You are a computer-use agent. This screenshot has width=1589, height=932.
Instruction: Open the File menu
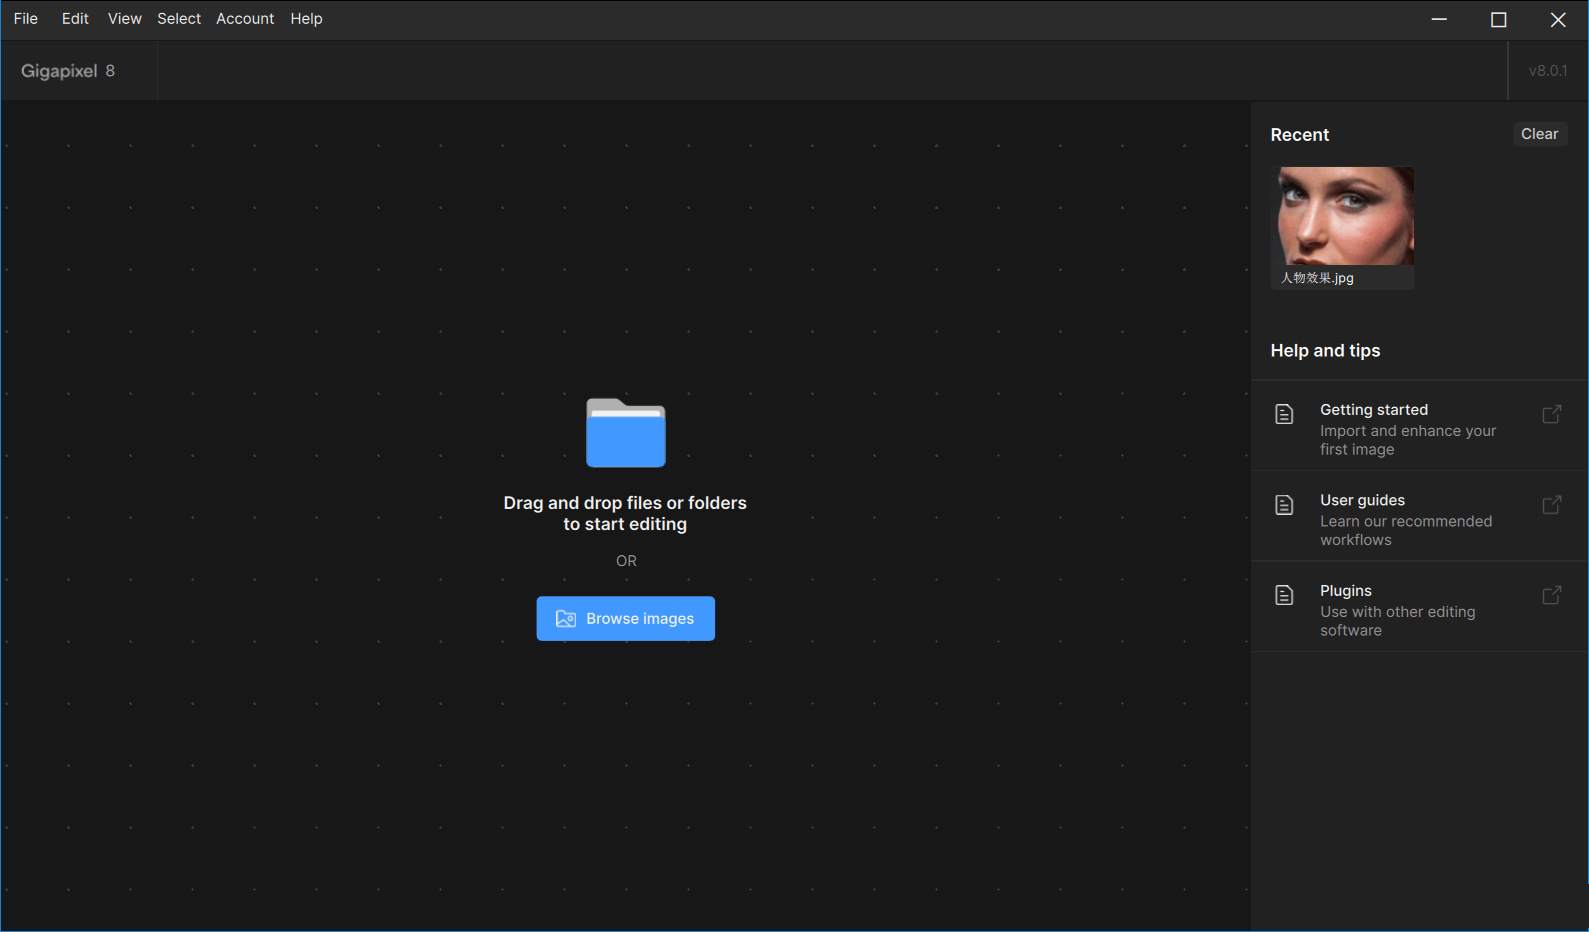[x=26, y=19]
